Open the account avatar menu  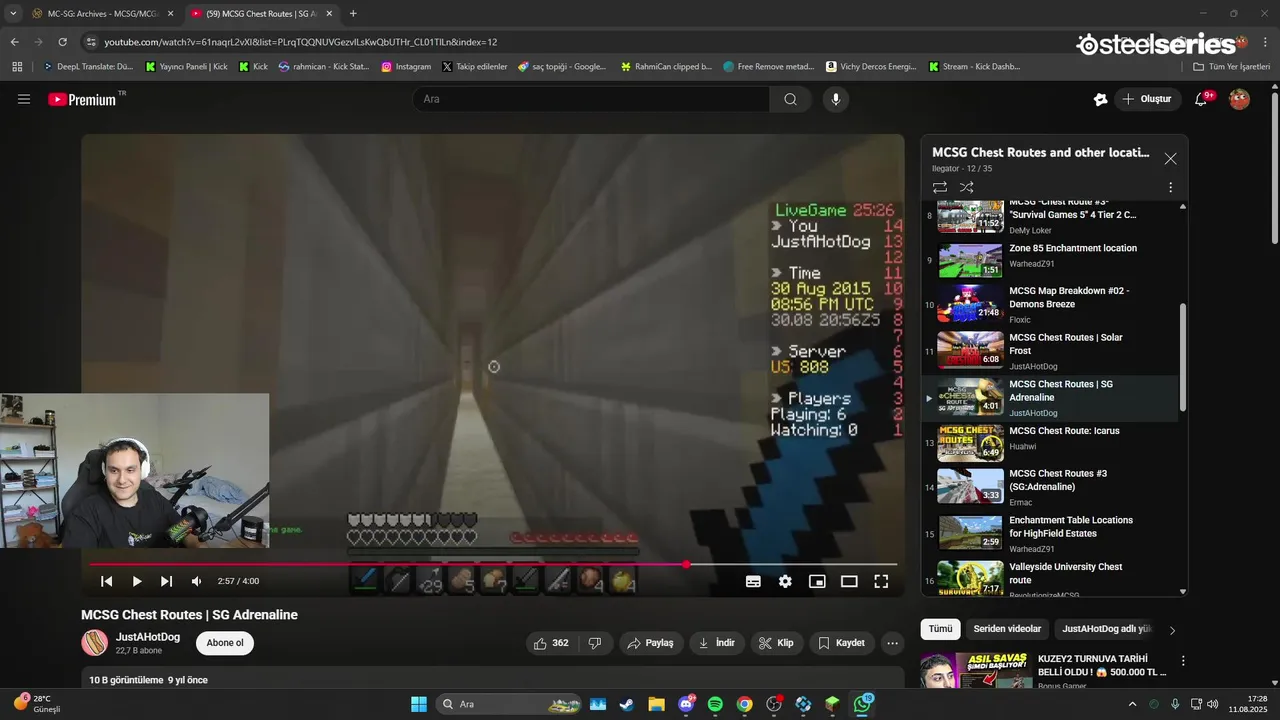click(x=1239, y=99)
